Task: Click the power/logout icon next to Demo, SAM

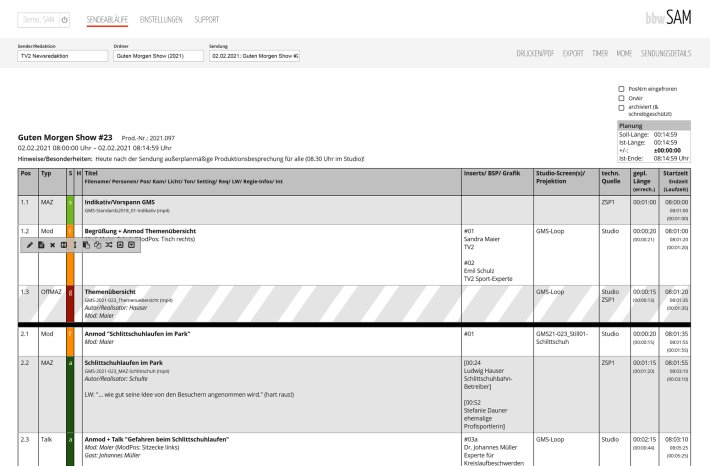Action: [64, 20]
